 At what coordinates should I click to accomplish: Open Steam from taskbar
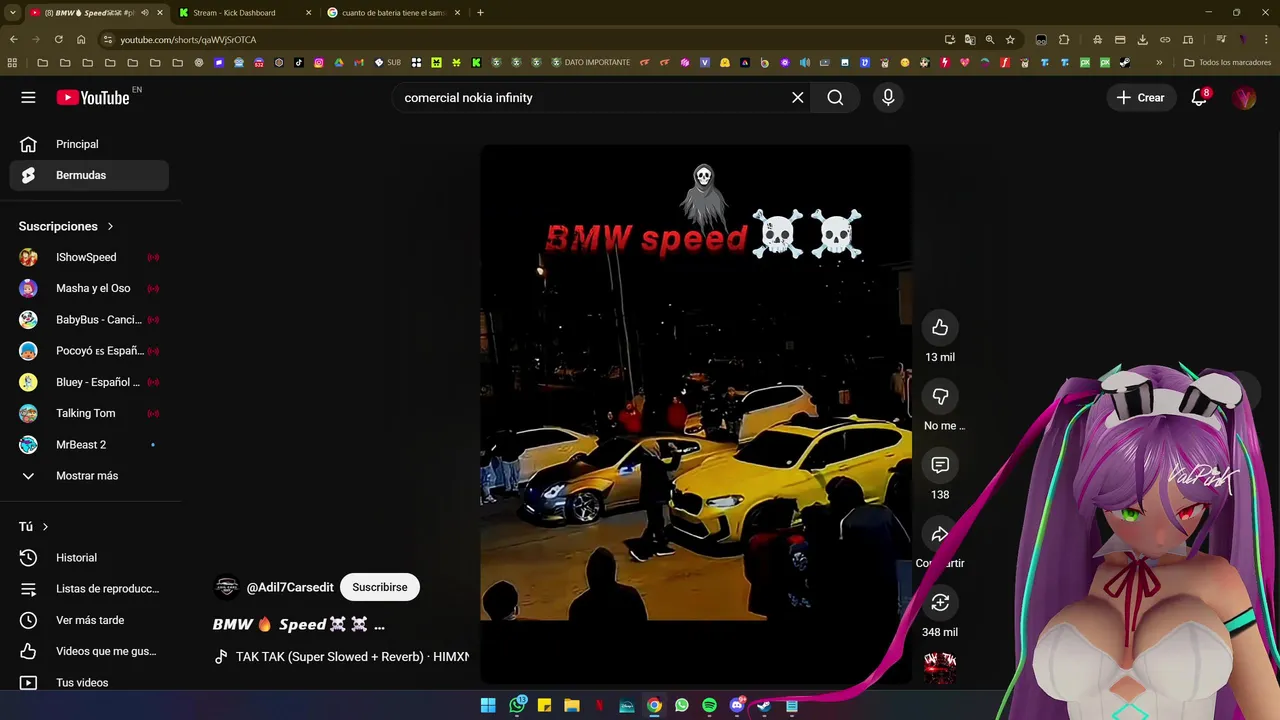[764, 705]
